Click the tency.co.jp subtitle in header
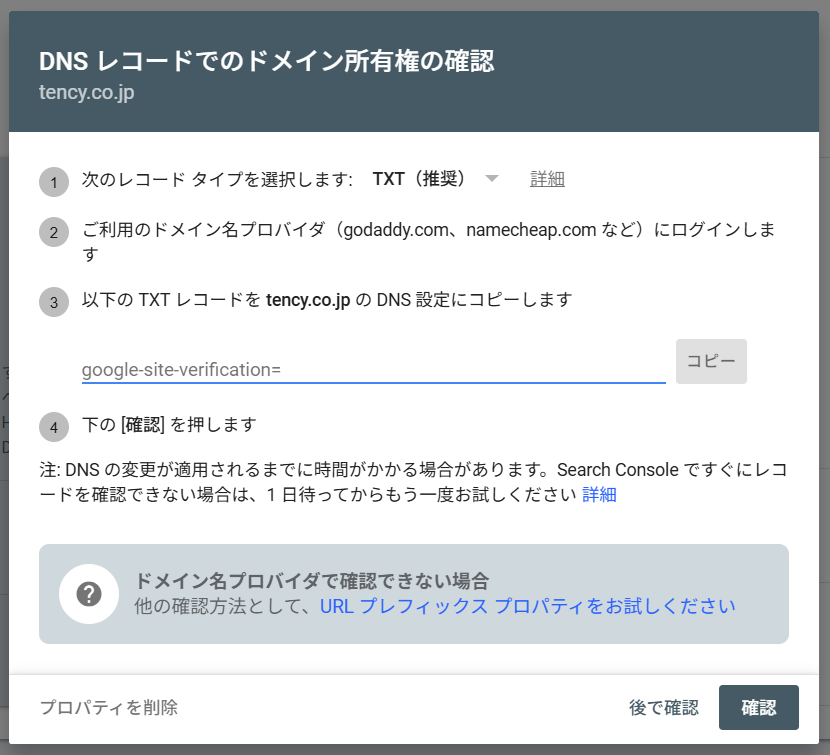830x755 pixels. coord(87,93)
